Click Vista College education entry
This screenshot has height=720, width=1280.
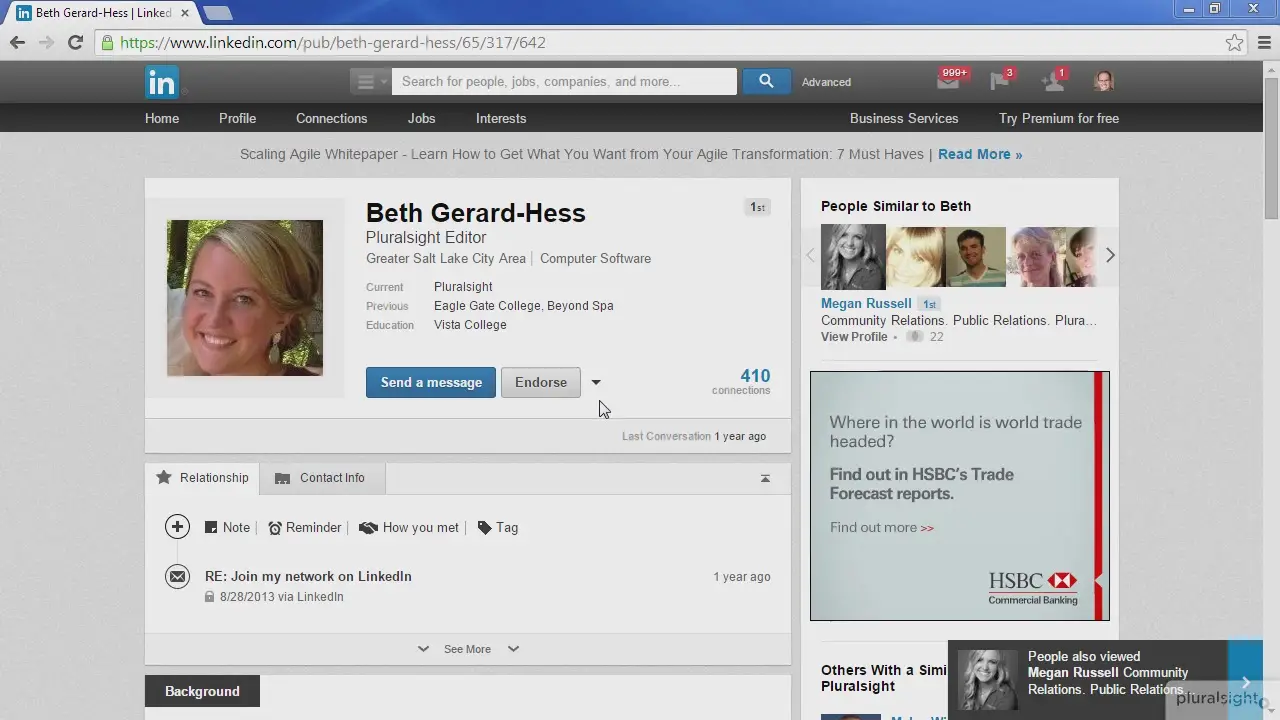(x=470, y=325)
